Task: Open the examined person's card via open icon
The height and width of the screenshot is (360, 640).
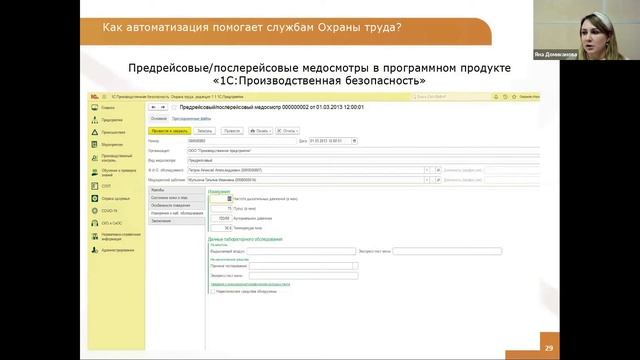Action: [438, 170]
